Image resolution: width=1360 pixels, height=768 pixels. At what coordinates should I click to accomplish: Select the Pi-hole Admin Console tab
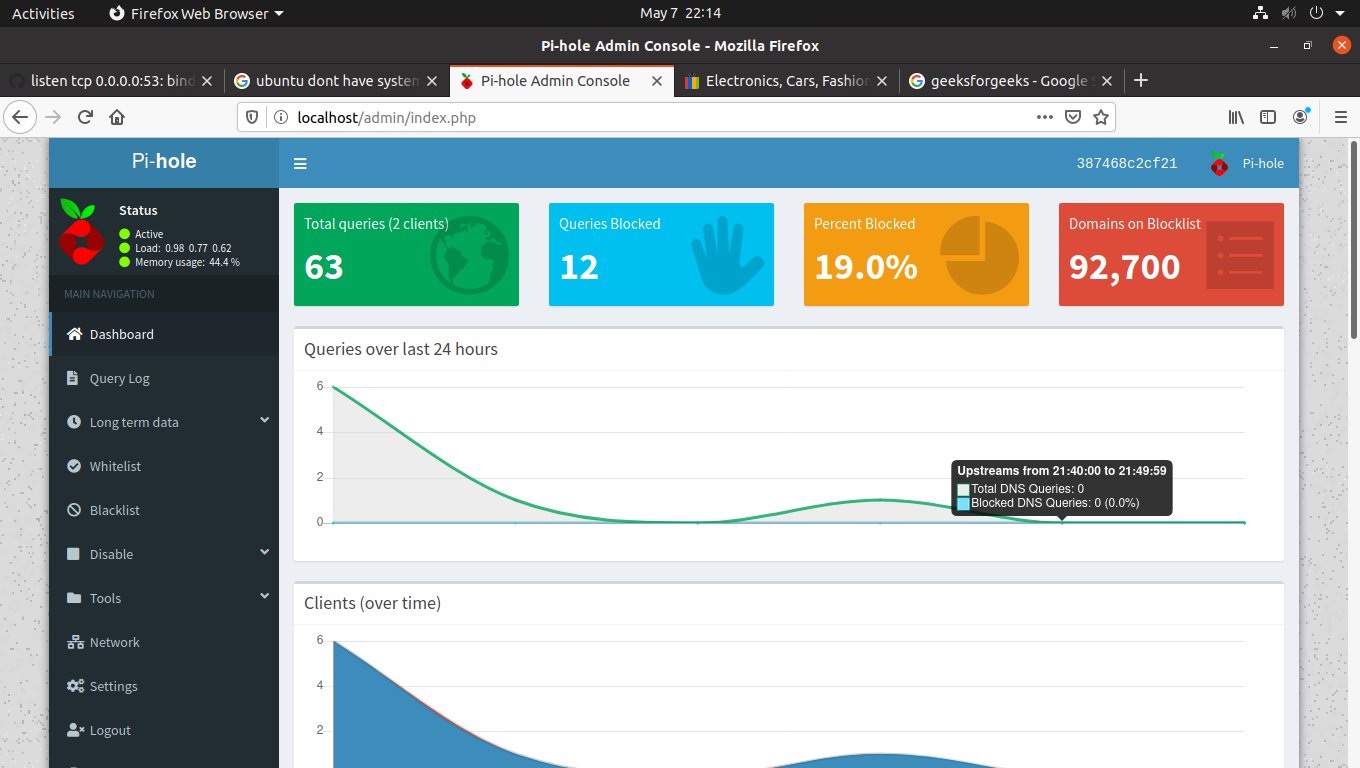tap(562, 81)
